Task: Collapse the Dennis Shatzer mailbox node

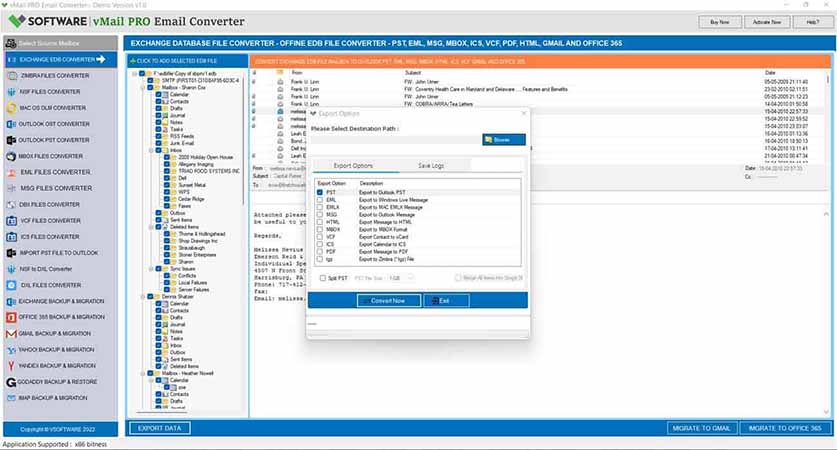Action: [143, 297]
